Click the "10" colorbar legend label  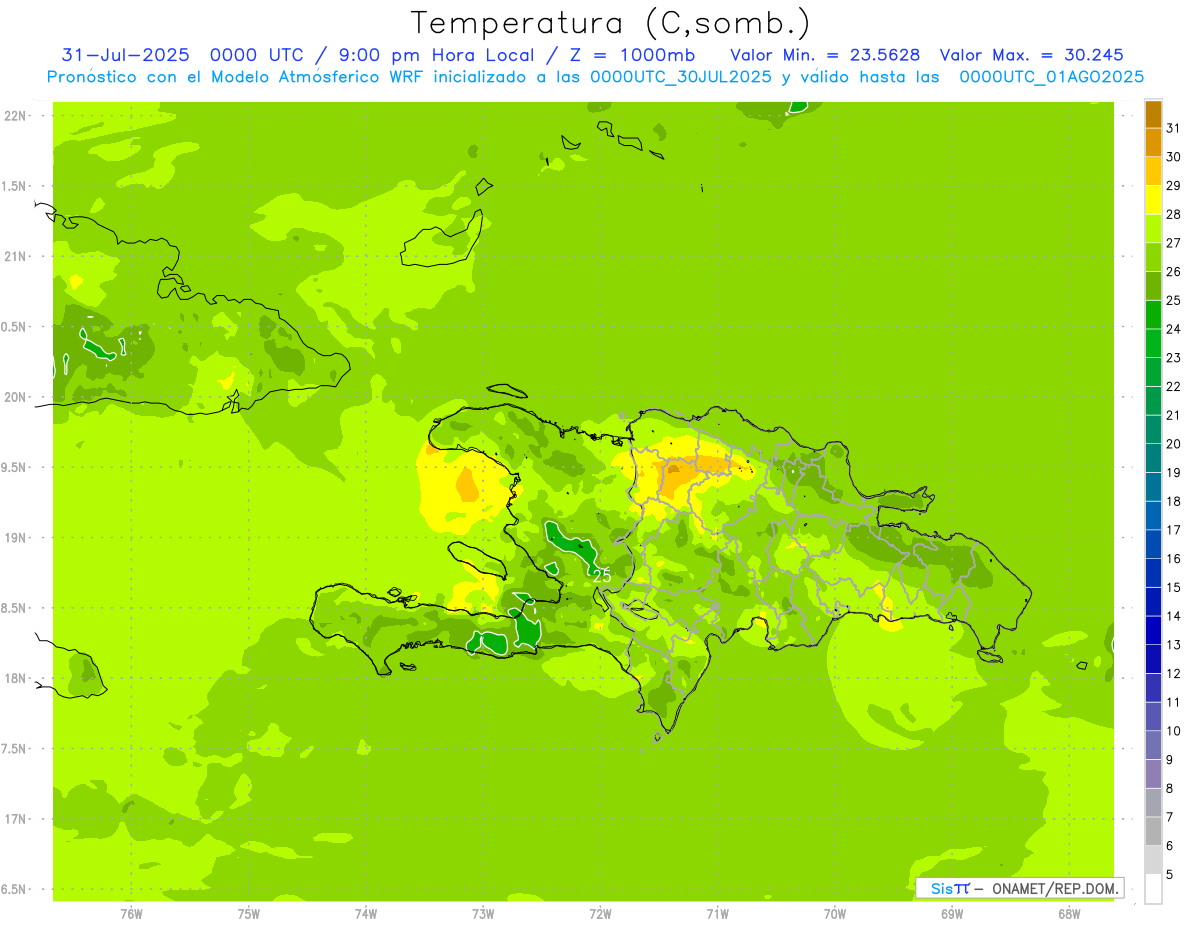(x=1174, y=730)
